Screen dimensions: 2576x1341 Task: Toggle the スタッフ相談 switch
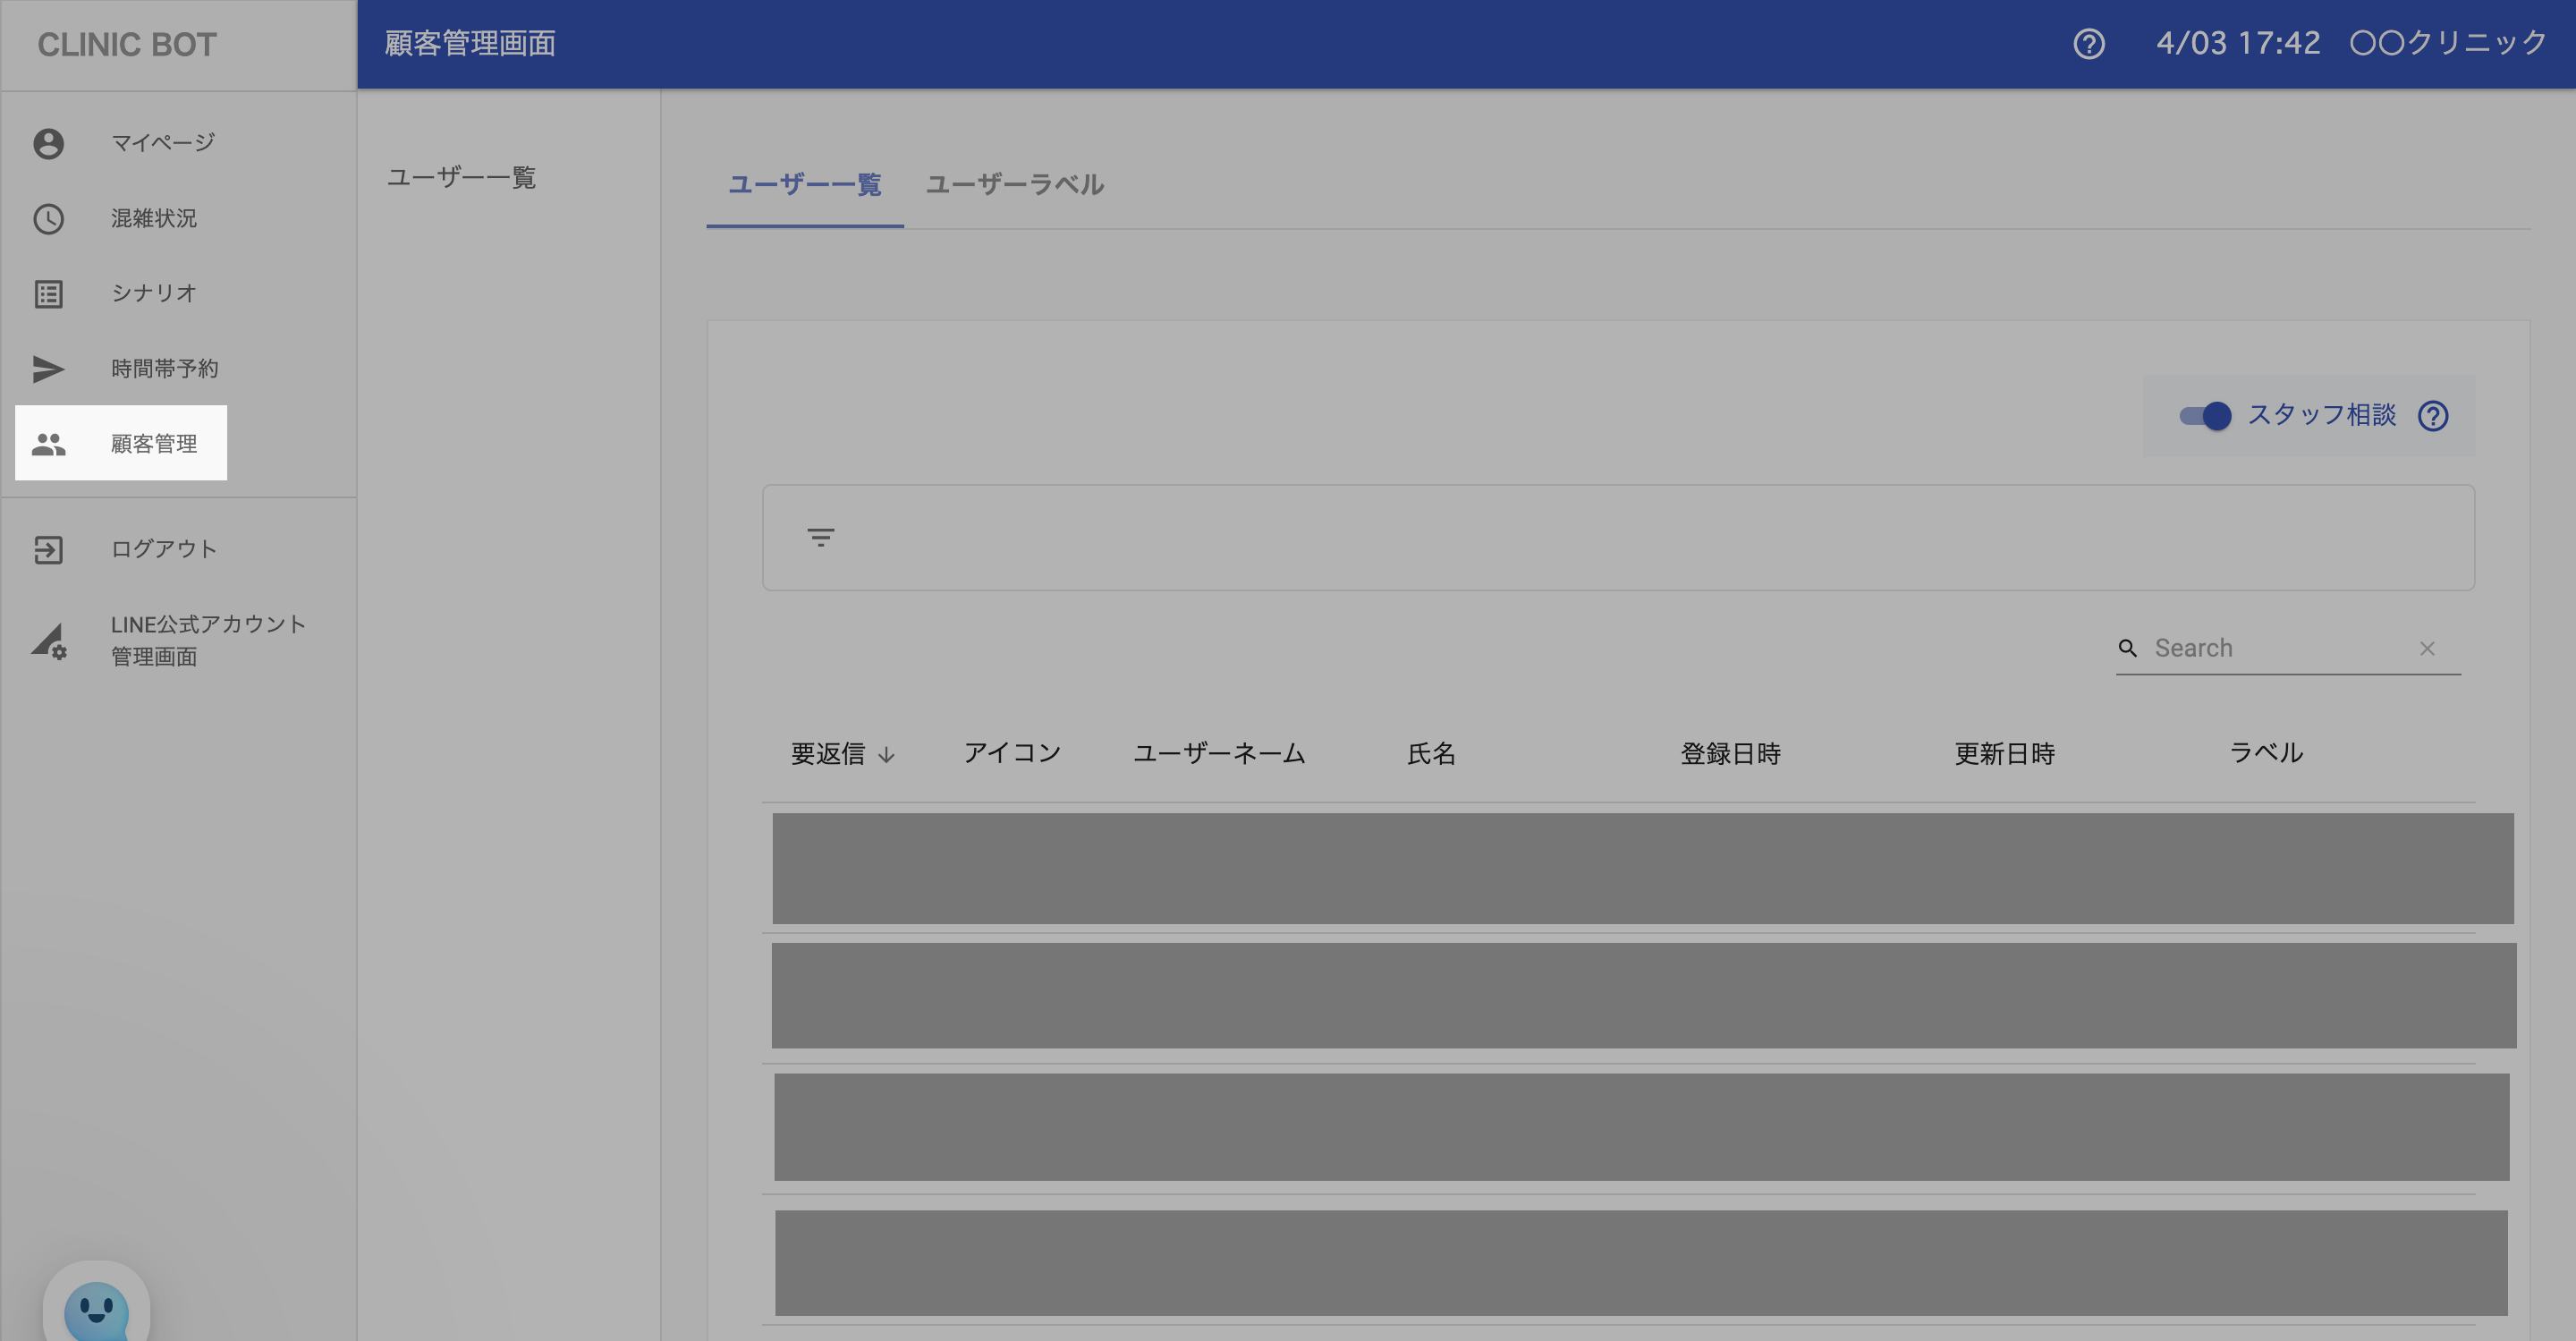click(x=2205, y=416)
